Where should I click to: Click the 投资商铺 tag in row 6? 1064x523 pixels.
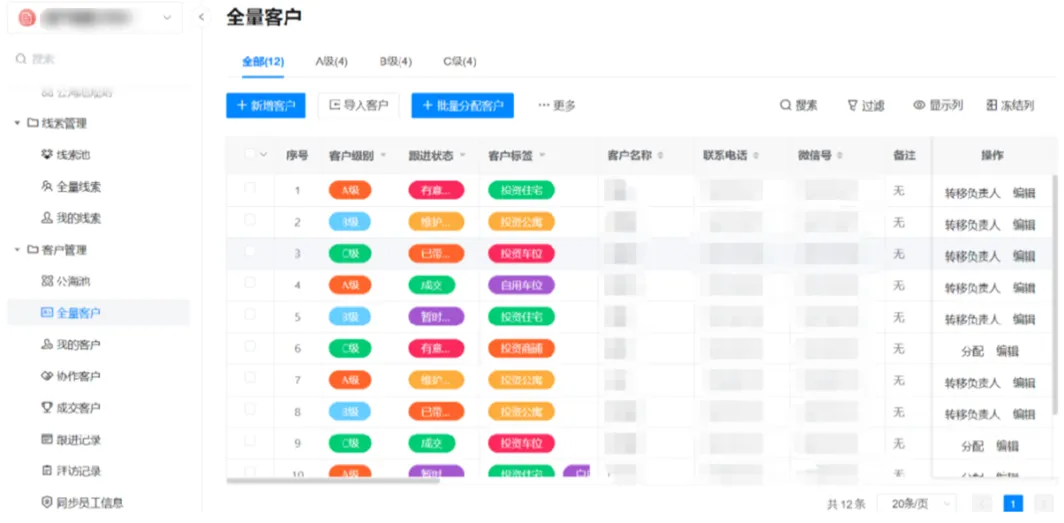pos(521,348)
